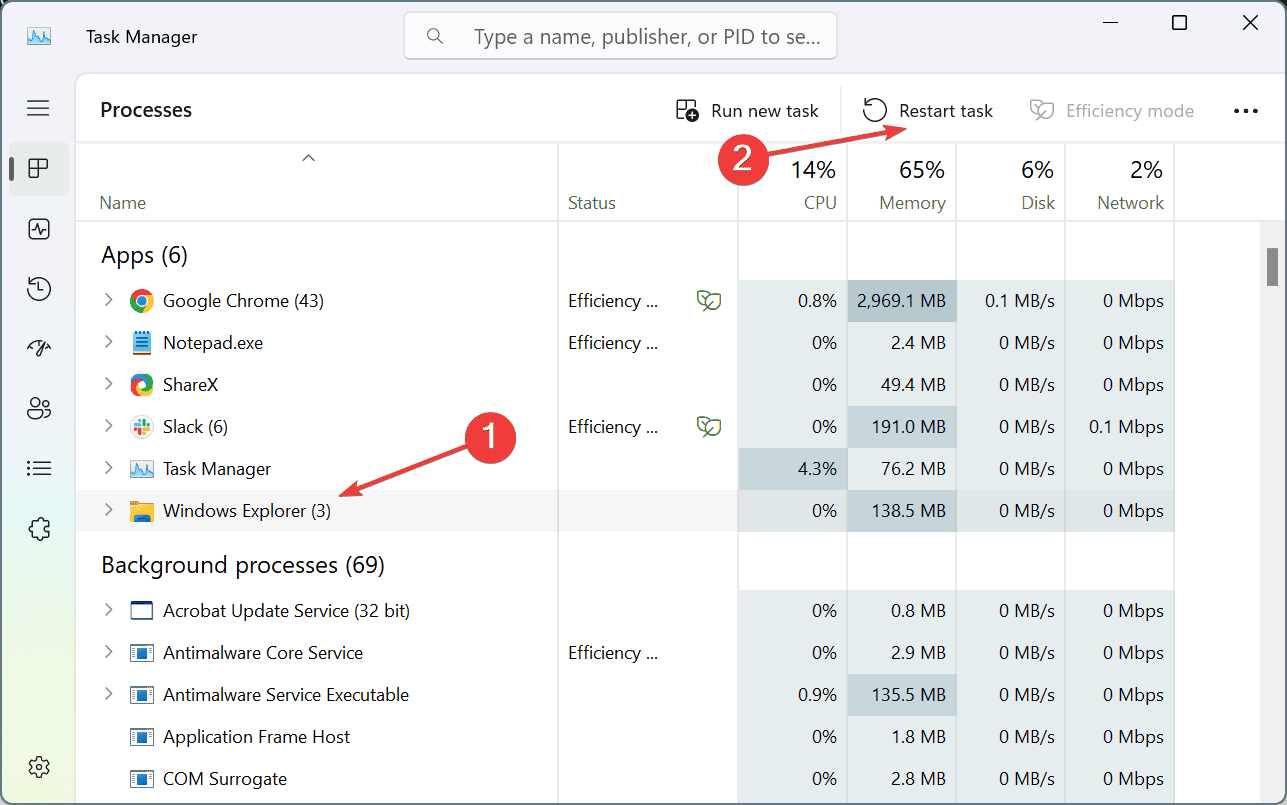Select the COM Surrogate row text

225,779
